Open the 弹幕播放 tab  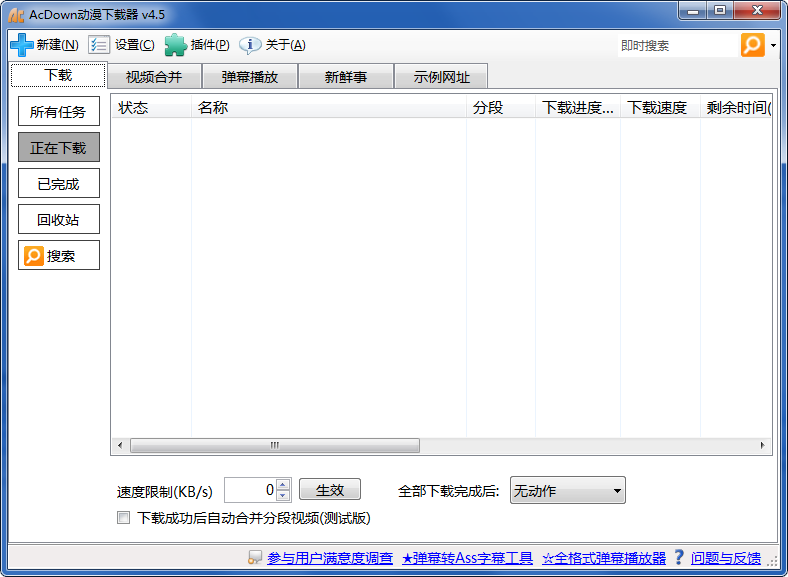tap(250, 77)
